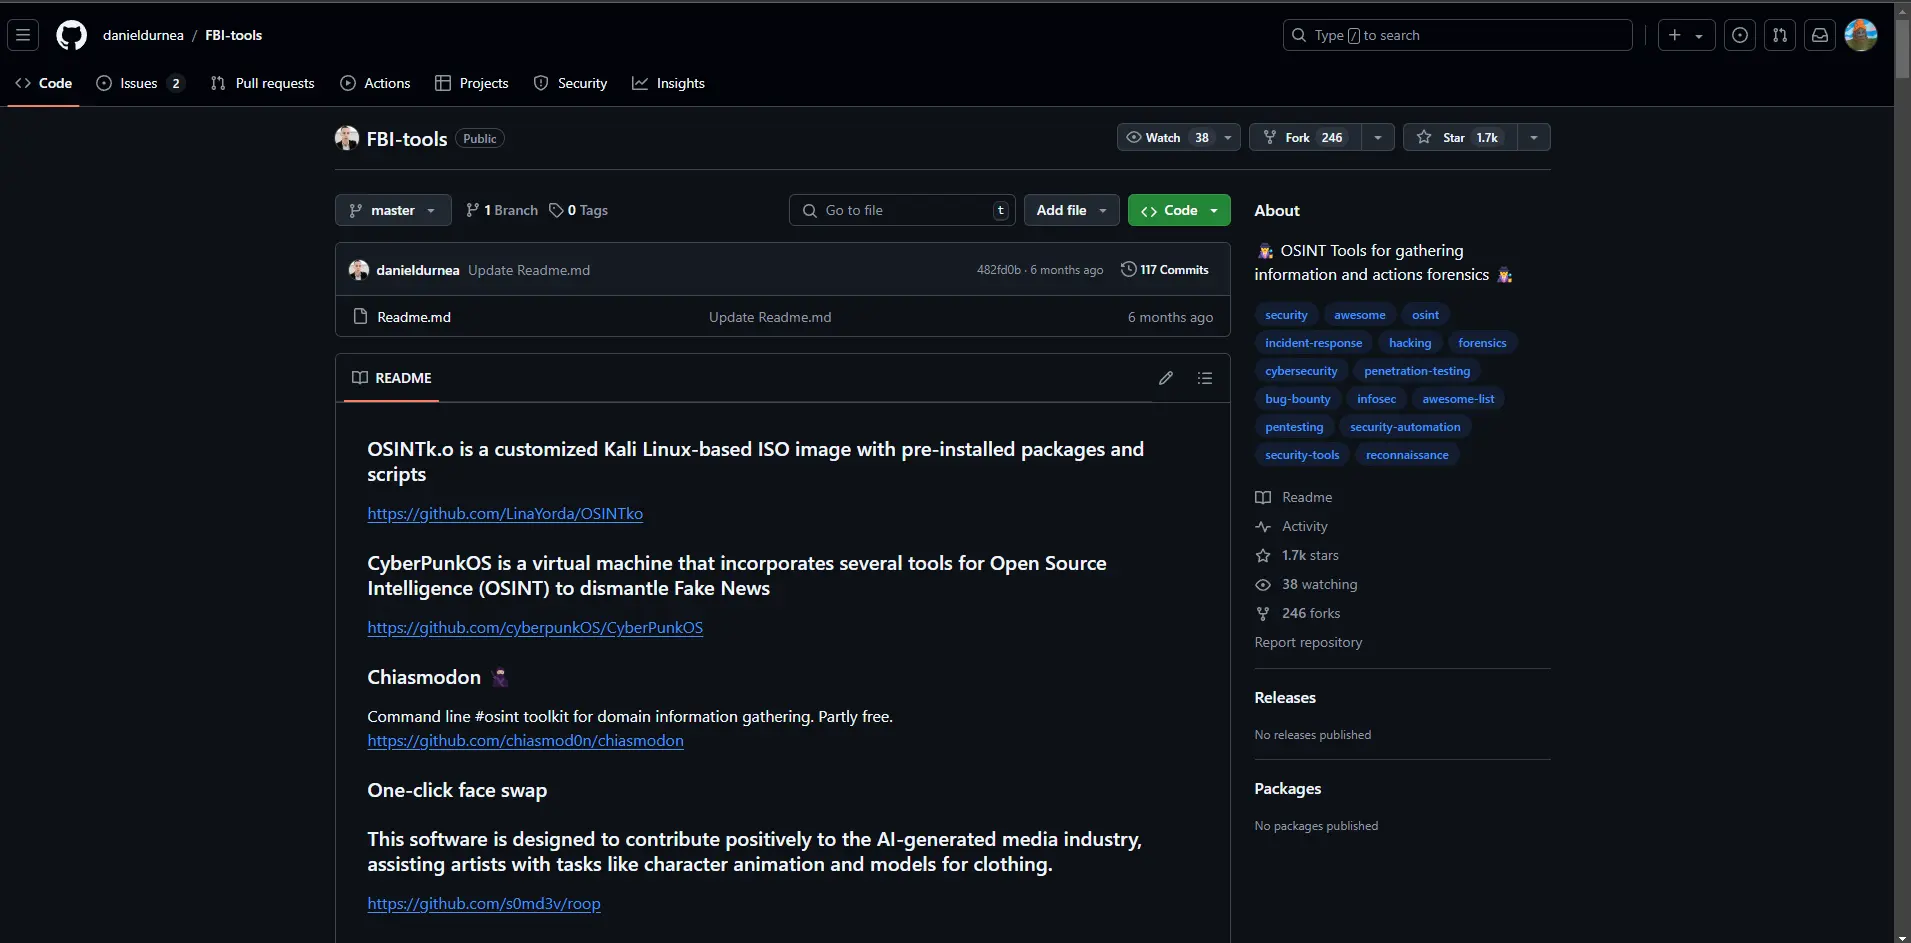Open user profile avatar menu
This screenshot has width=1911, height=943.
pyautogui.click(x=1860, y=35)
